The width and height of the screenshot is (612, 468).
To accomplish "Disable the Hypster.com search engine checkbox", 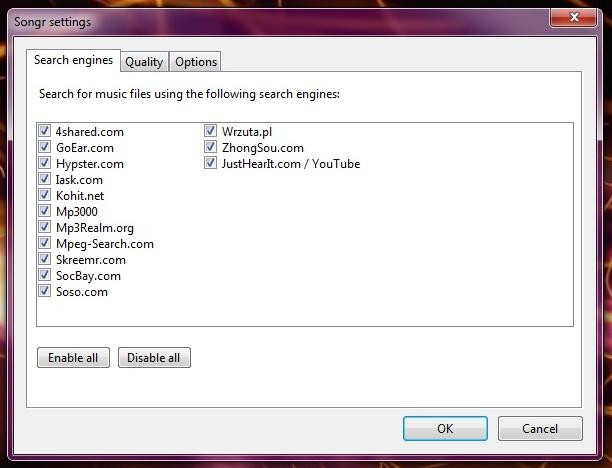I will (44, 163).
